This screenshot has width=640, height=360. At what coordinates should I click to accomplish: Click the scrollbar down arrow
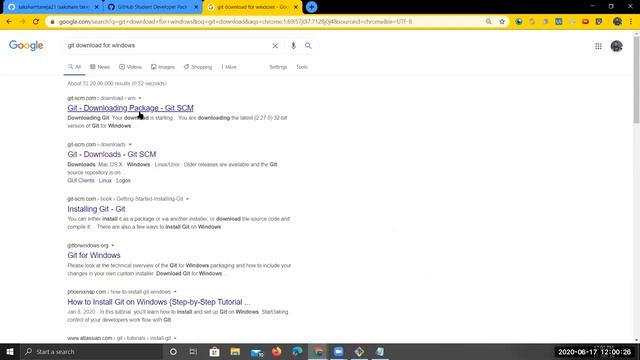[x=636, y=340]
